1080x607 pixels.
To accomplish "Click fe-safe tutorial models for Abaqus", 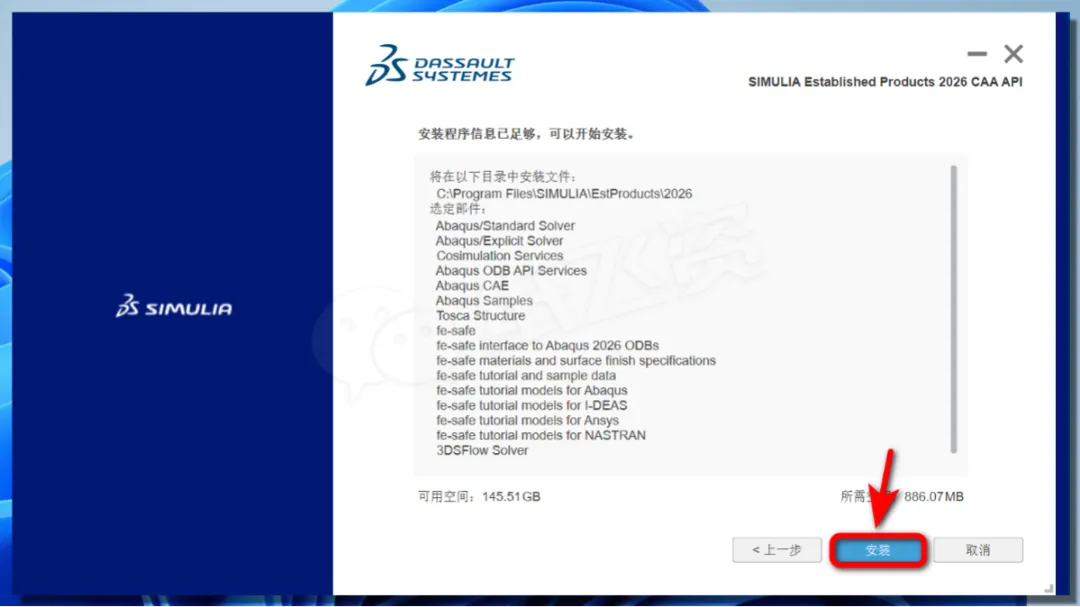I will tap(531, 390).
